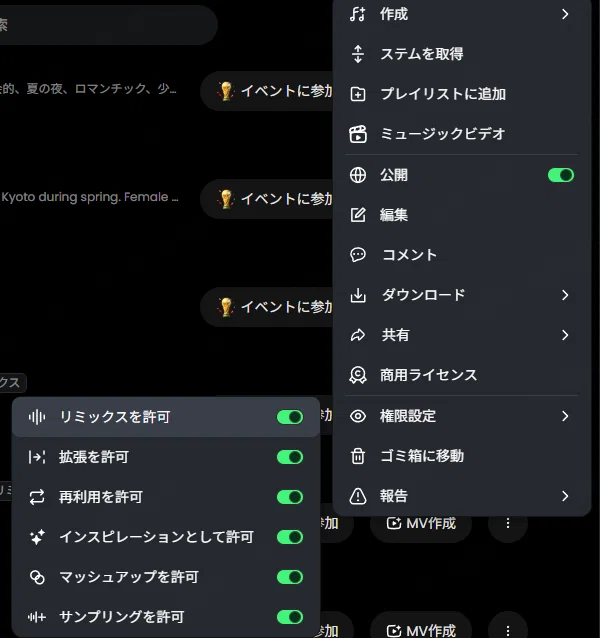
Task: Toggle the 公開 public switch off
Action: point(561,175)
